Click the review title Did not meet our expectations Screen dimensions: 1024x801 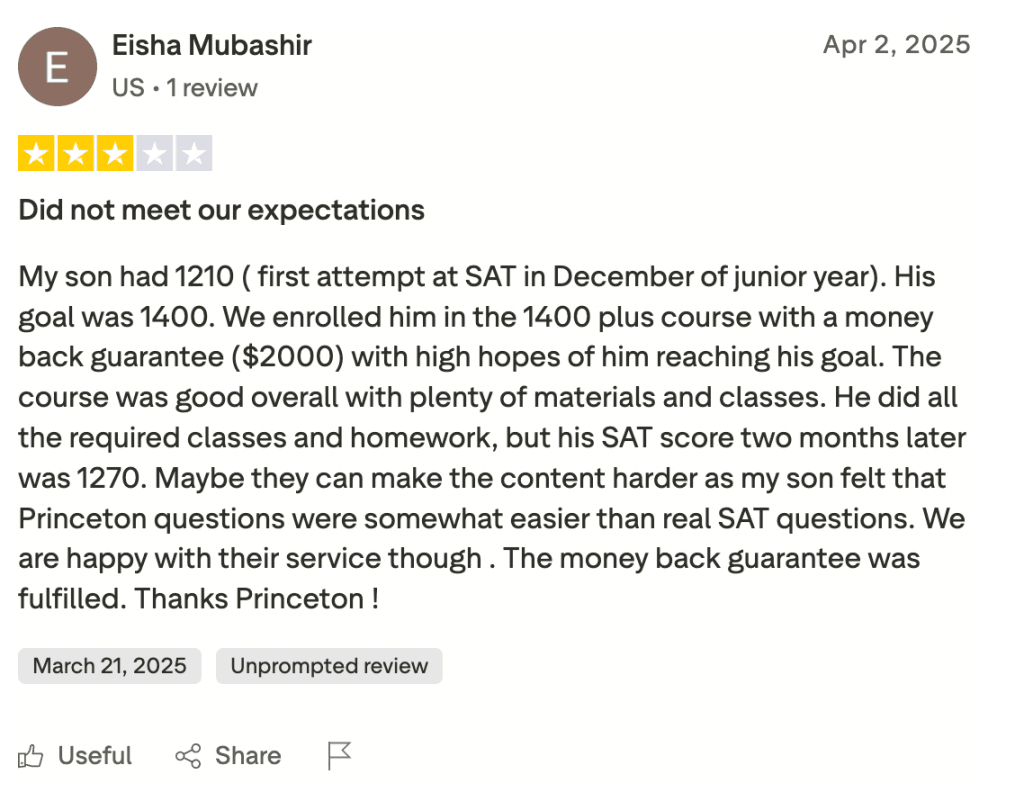pyautogui.click(x=221, y=210)
